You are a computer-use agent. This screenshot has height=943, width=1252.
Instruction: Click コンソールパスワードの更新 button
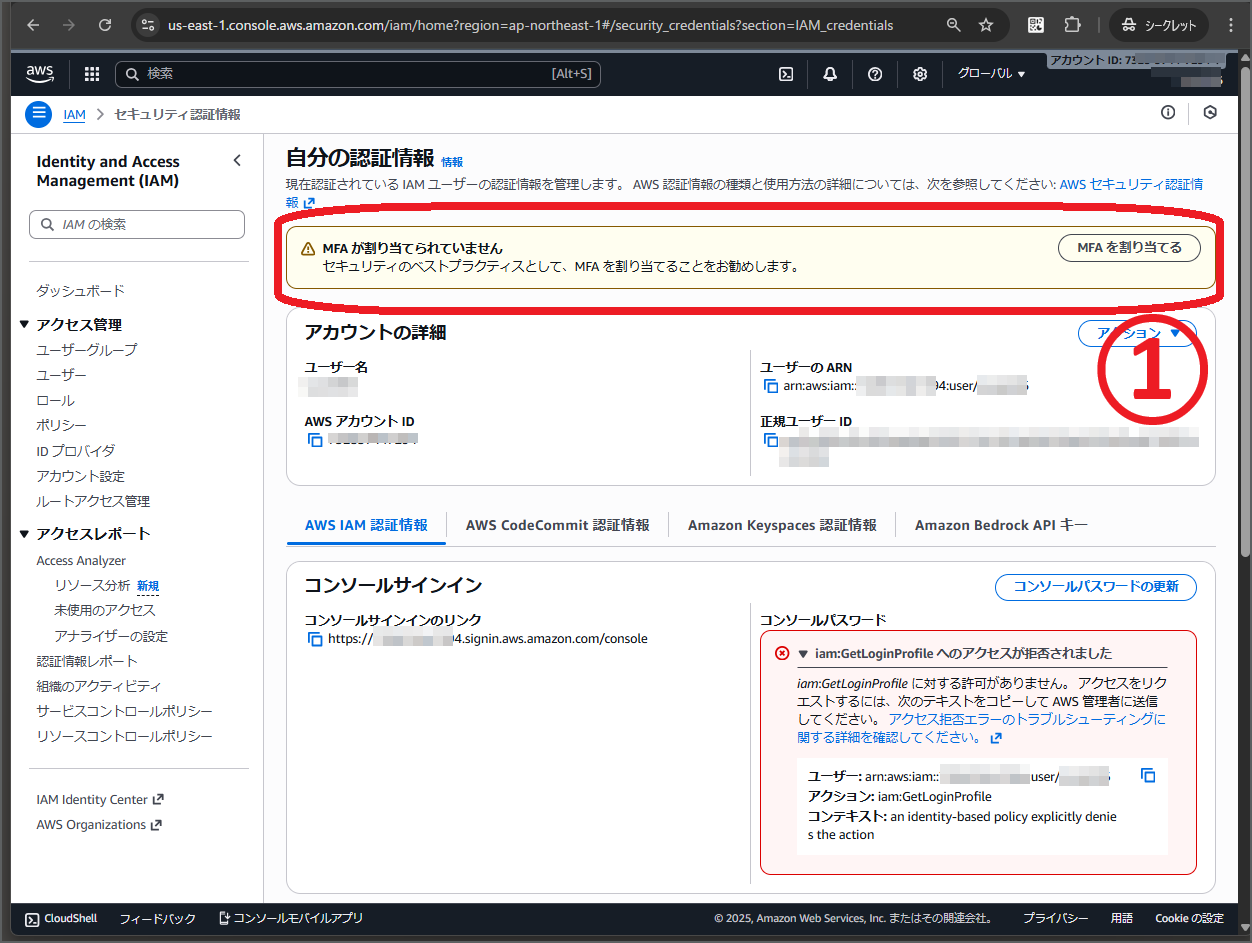(1096, 586)
